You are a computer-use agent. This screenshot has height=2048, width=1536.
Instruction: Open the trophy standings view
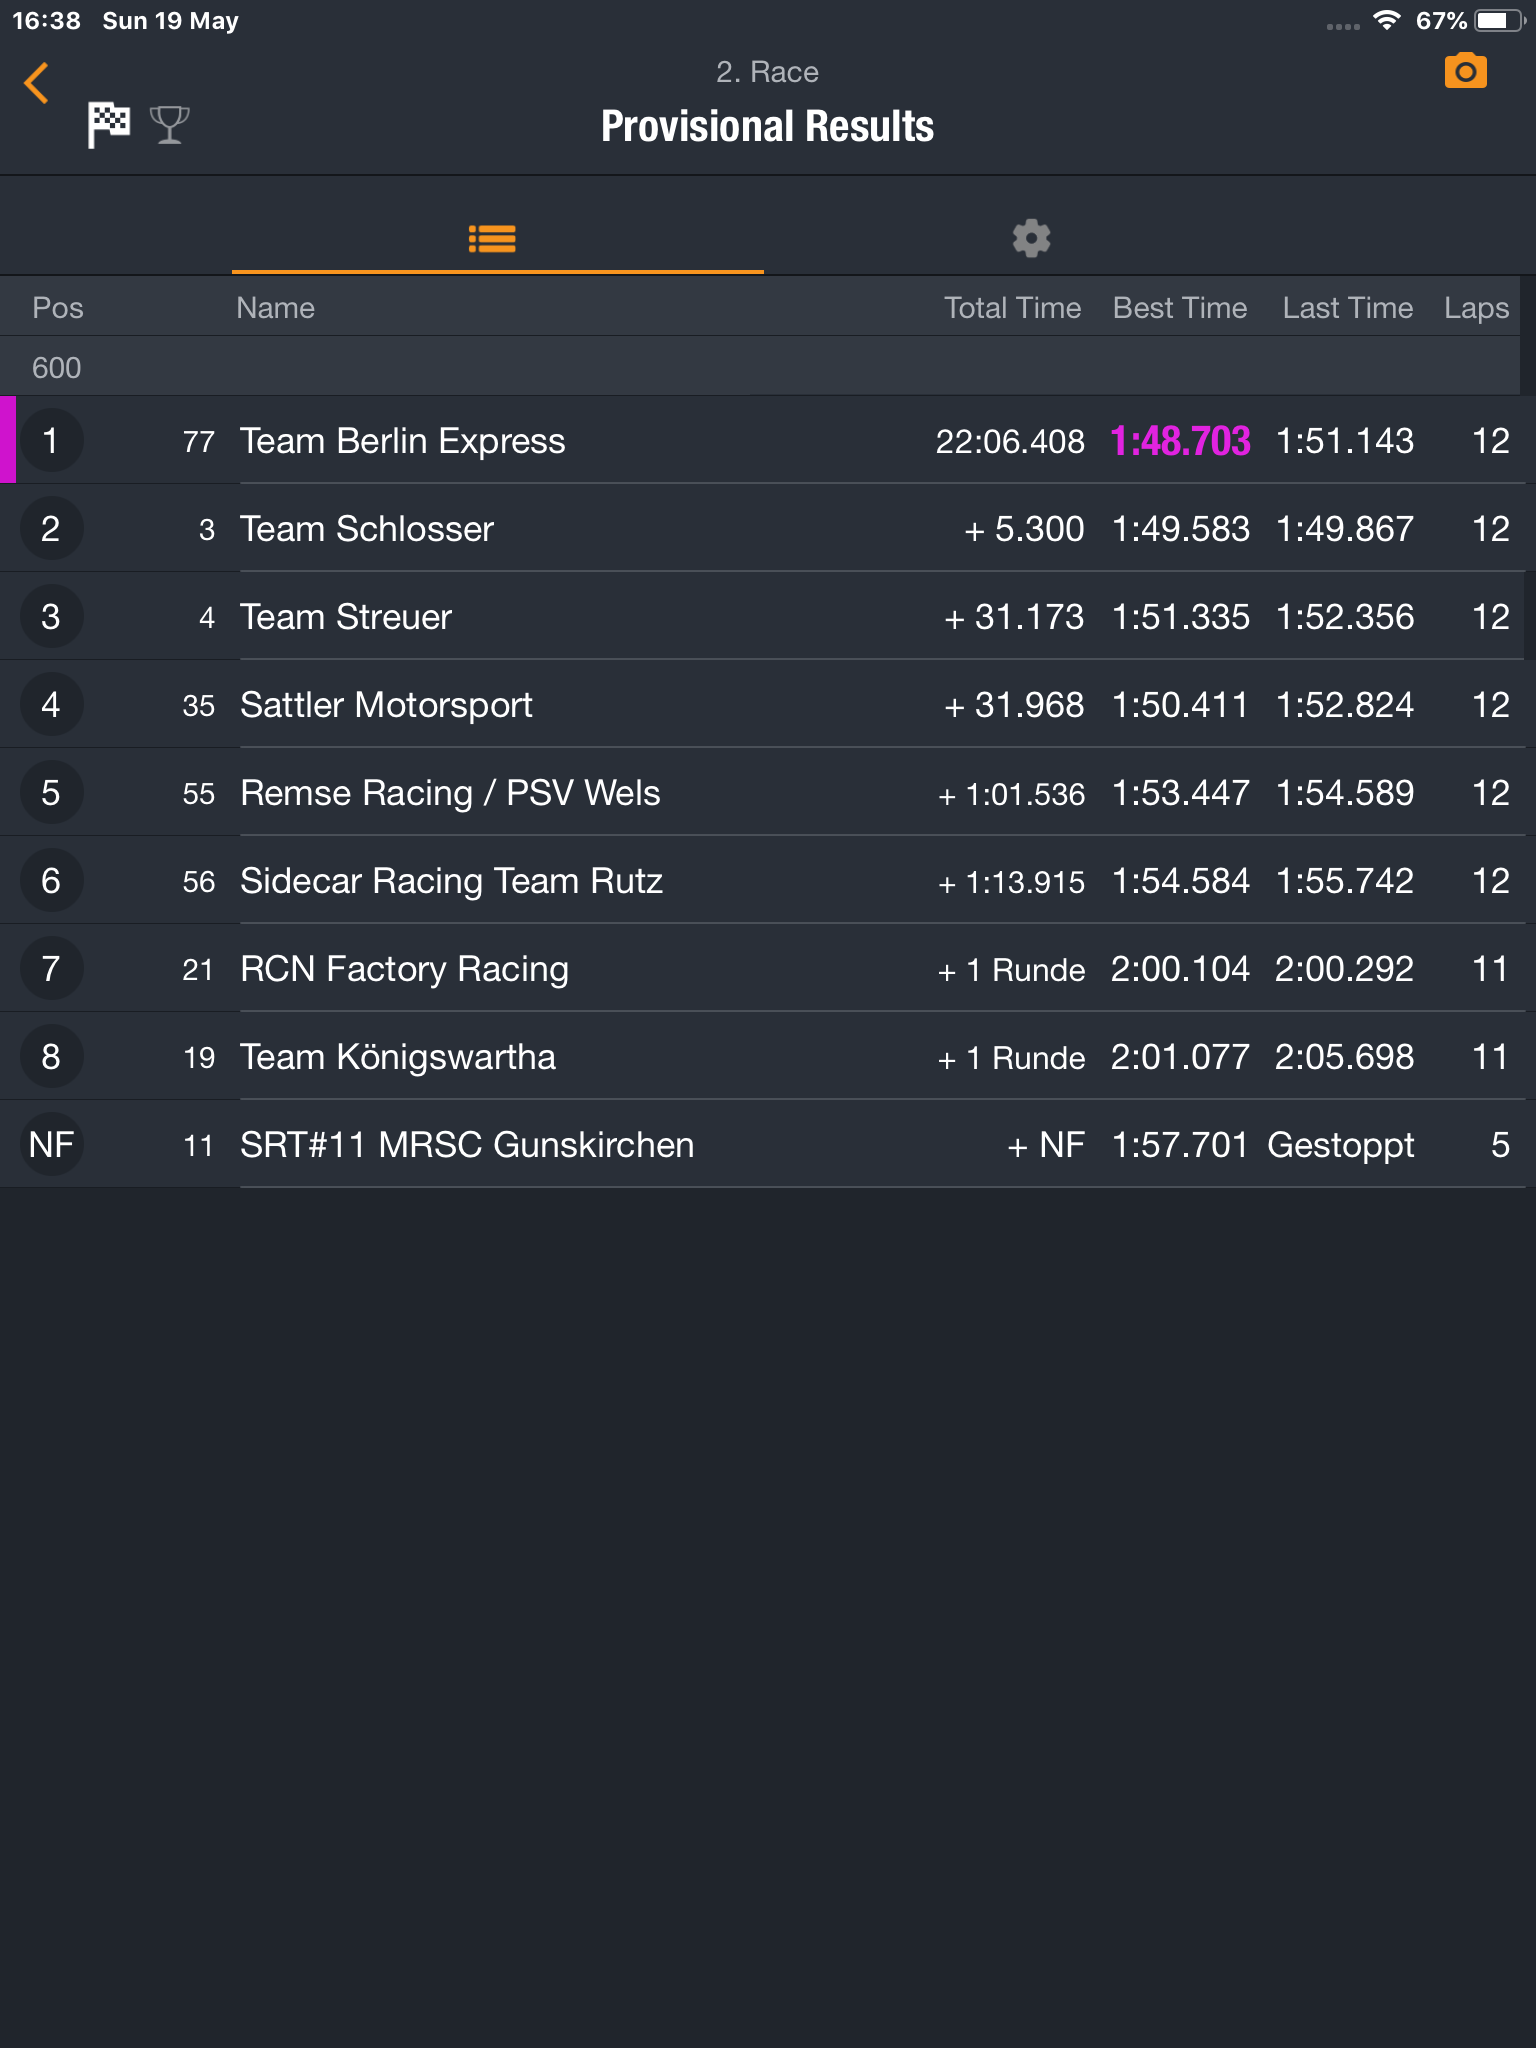169,125
